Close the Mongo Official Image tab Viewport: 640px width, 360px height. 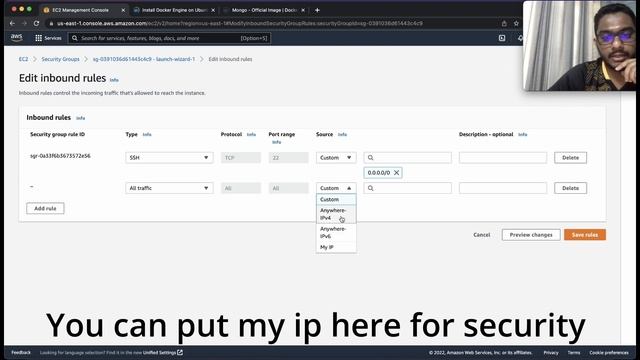303,10
